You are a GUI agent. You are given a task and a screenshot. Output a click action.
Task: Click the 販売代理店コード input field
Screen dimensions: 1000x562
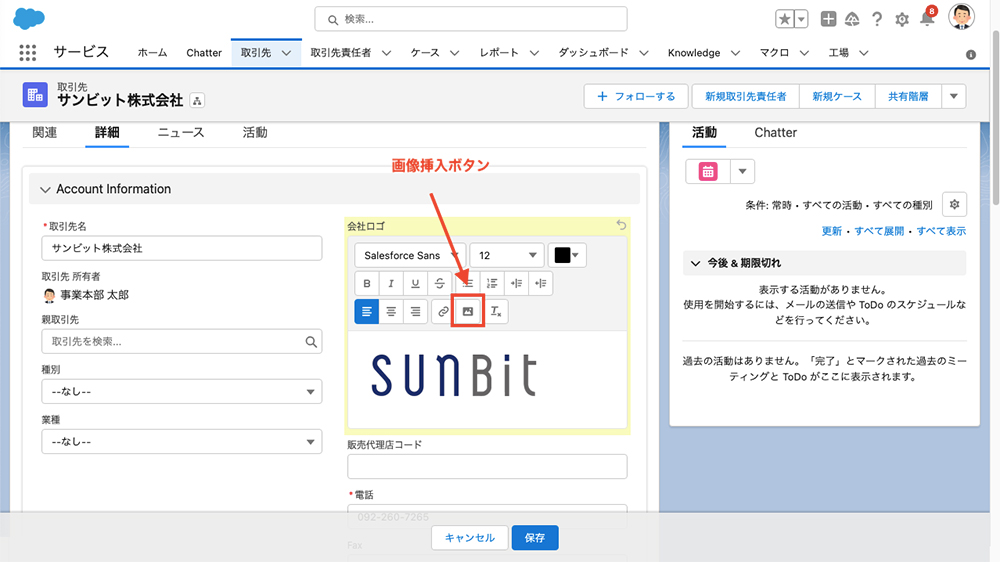(487, 466)
